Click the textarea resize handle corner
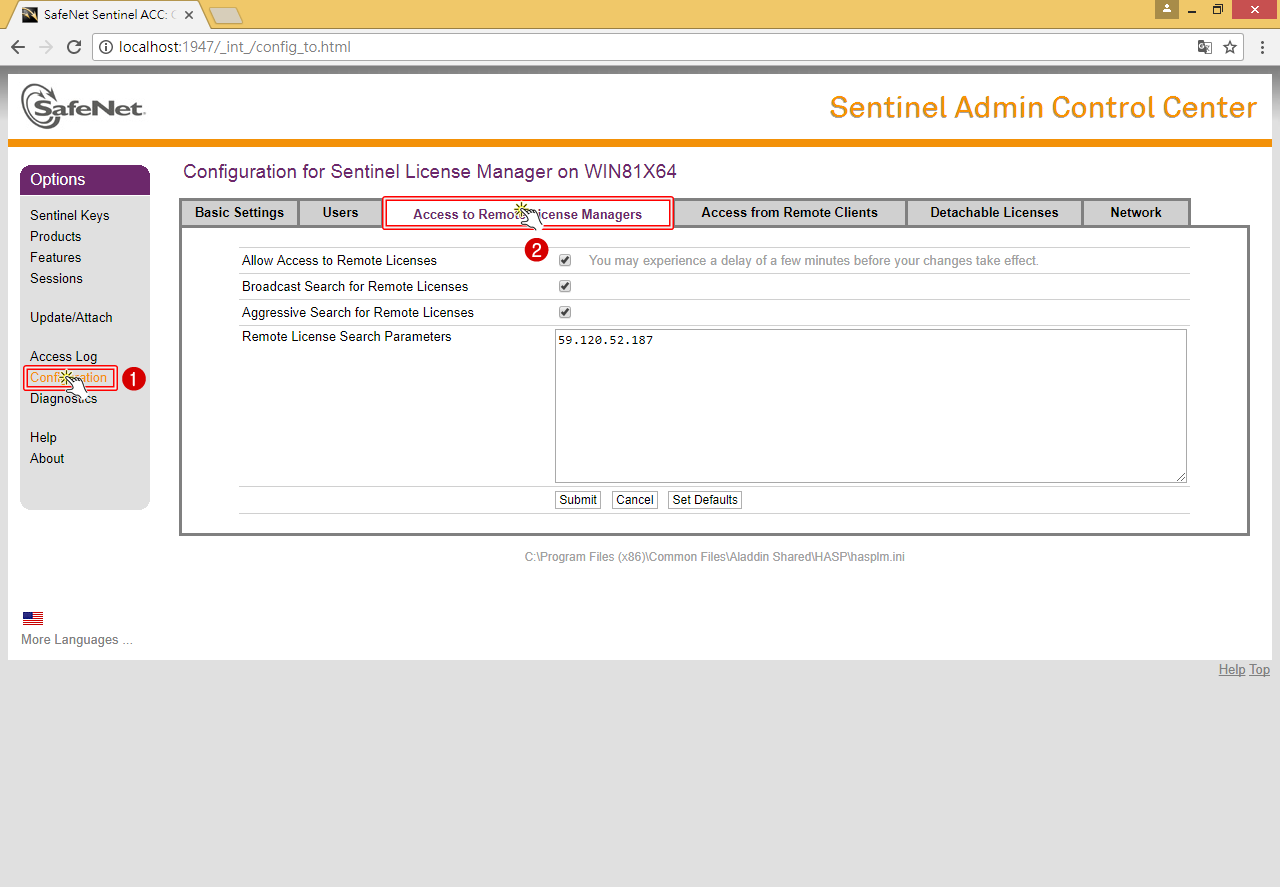The image size is (1280, 887). (1181, 477)
